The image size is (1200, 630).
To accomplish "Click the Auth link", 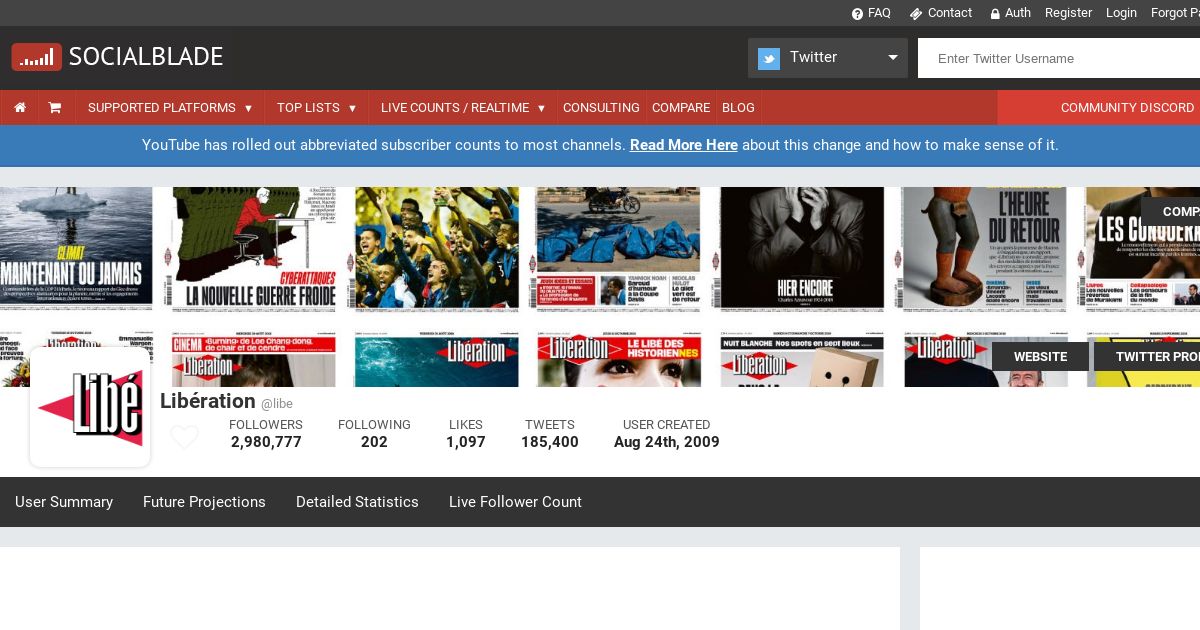I will point(1018,13).
